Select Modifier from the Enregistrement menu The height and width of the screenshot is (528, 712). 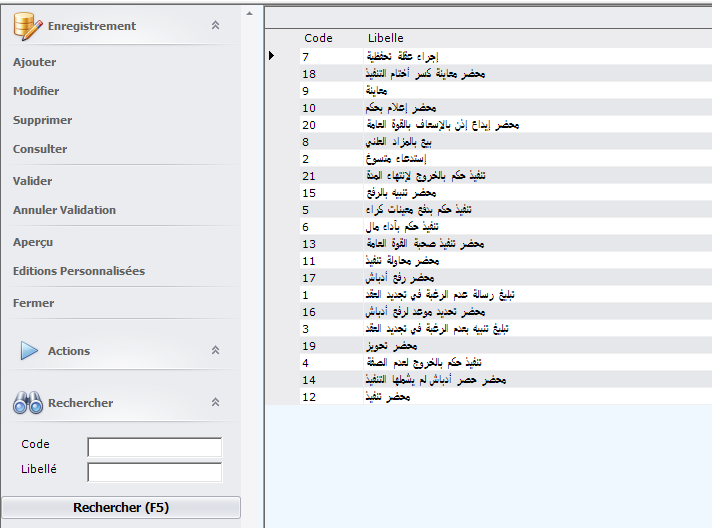(36, 91)
